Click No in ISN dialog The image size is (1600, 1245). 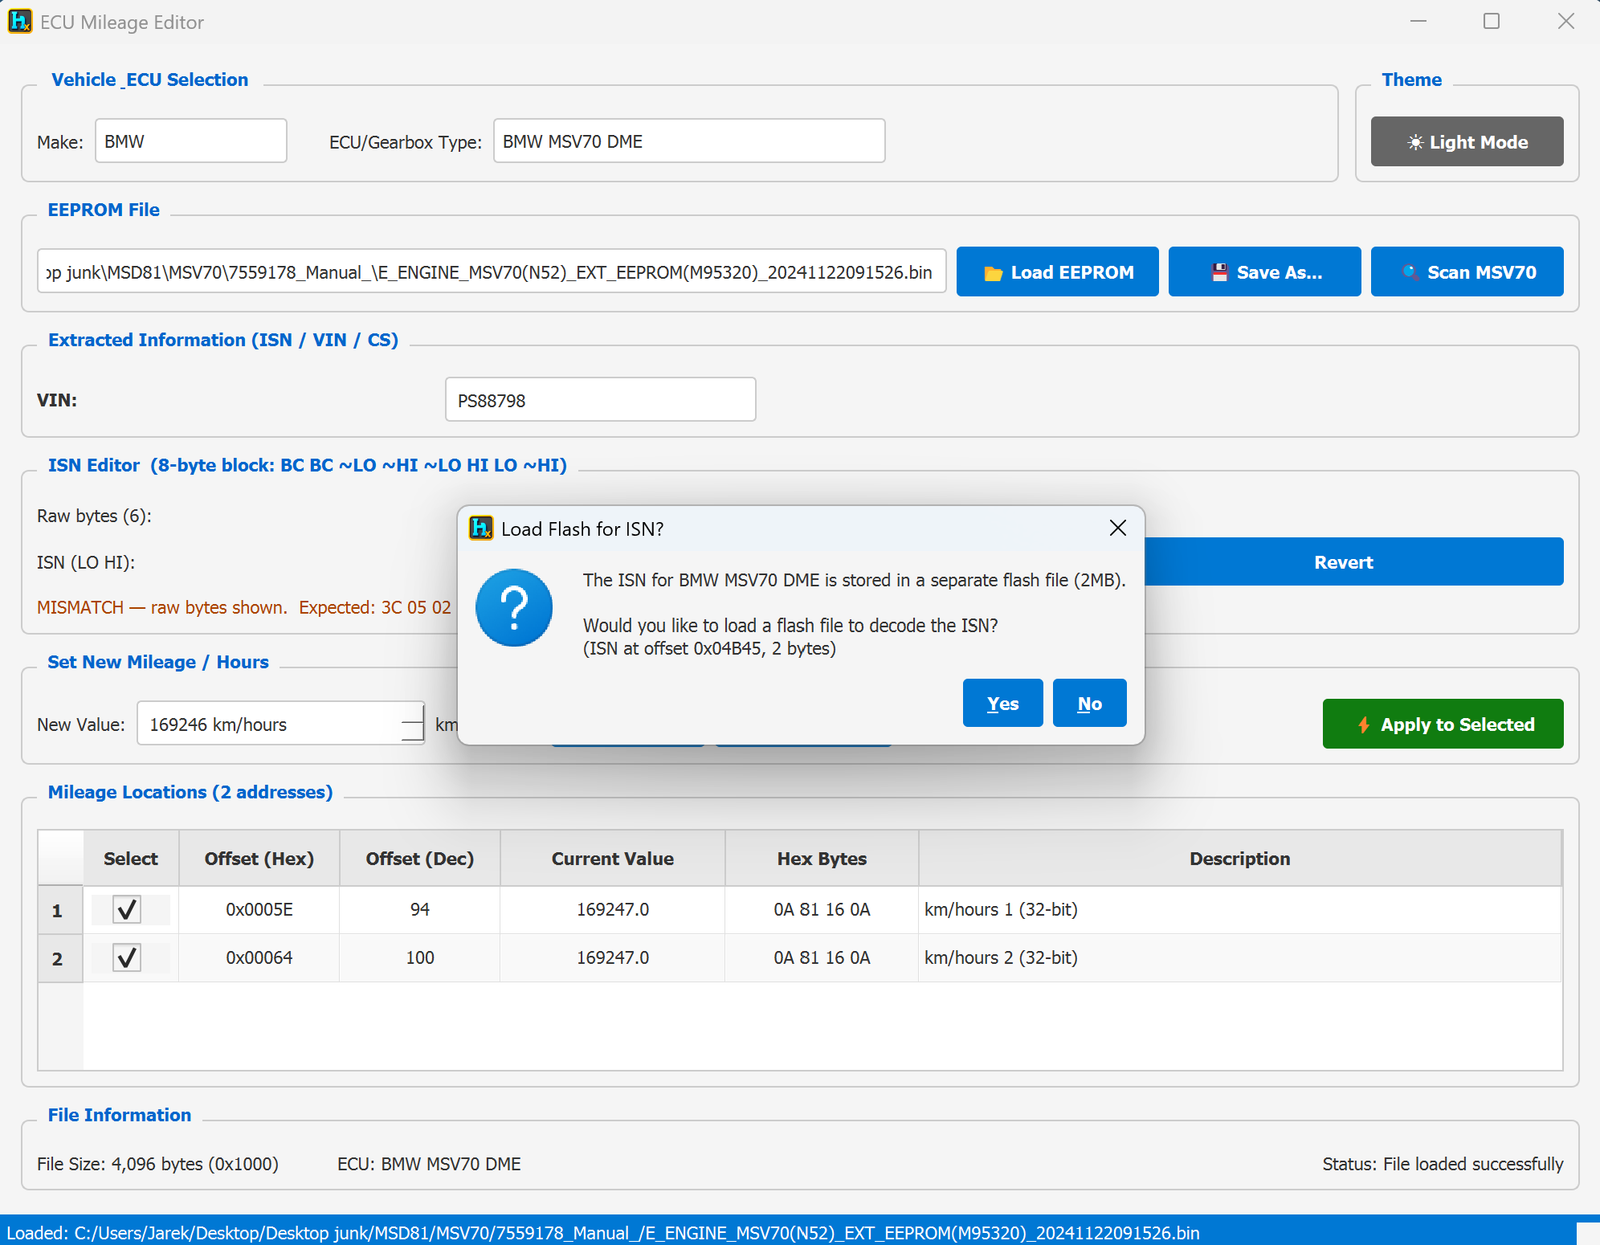pos(1089,703)
